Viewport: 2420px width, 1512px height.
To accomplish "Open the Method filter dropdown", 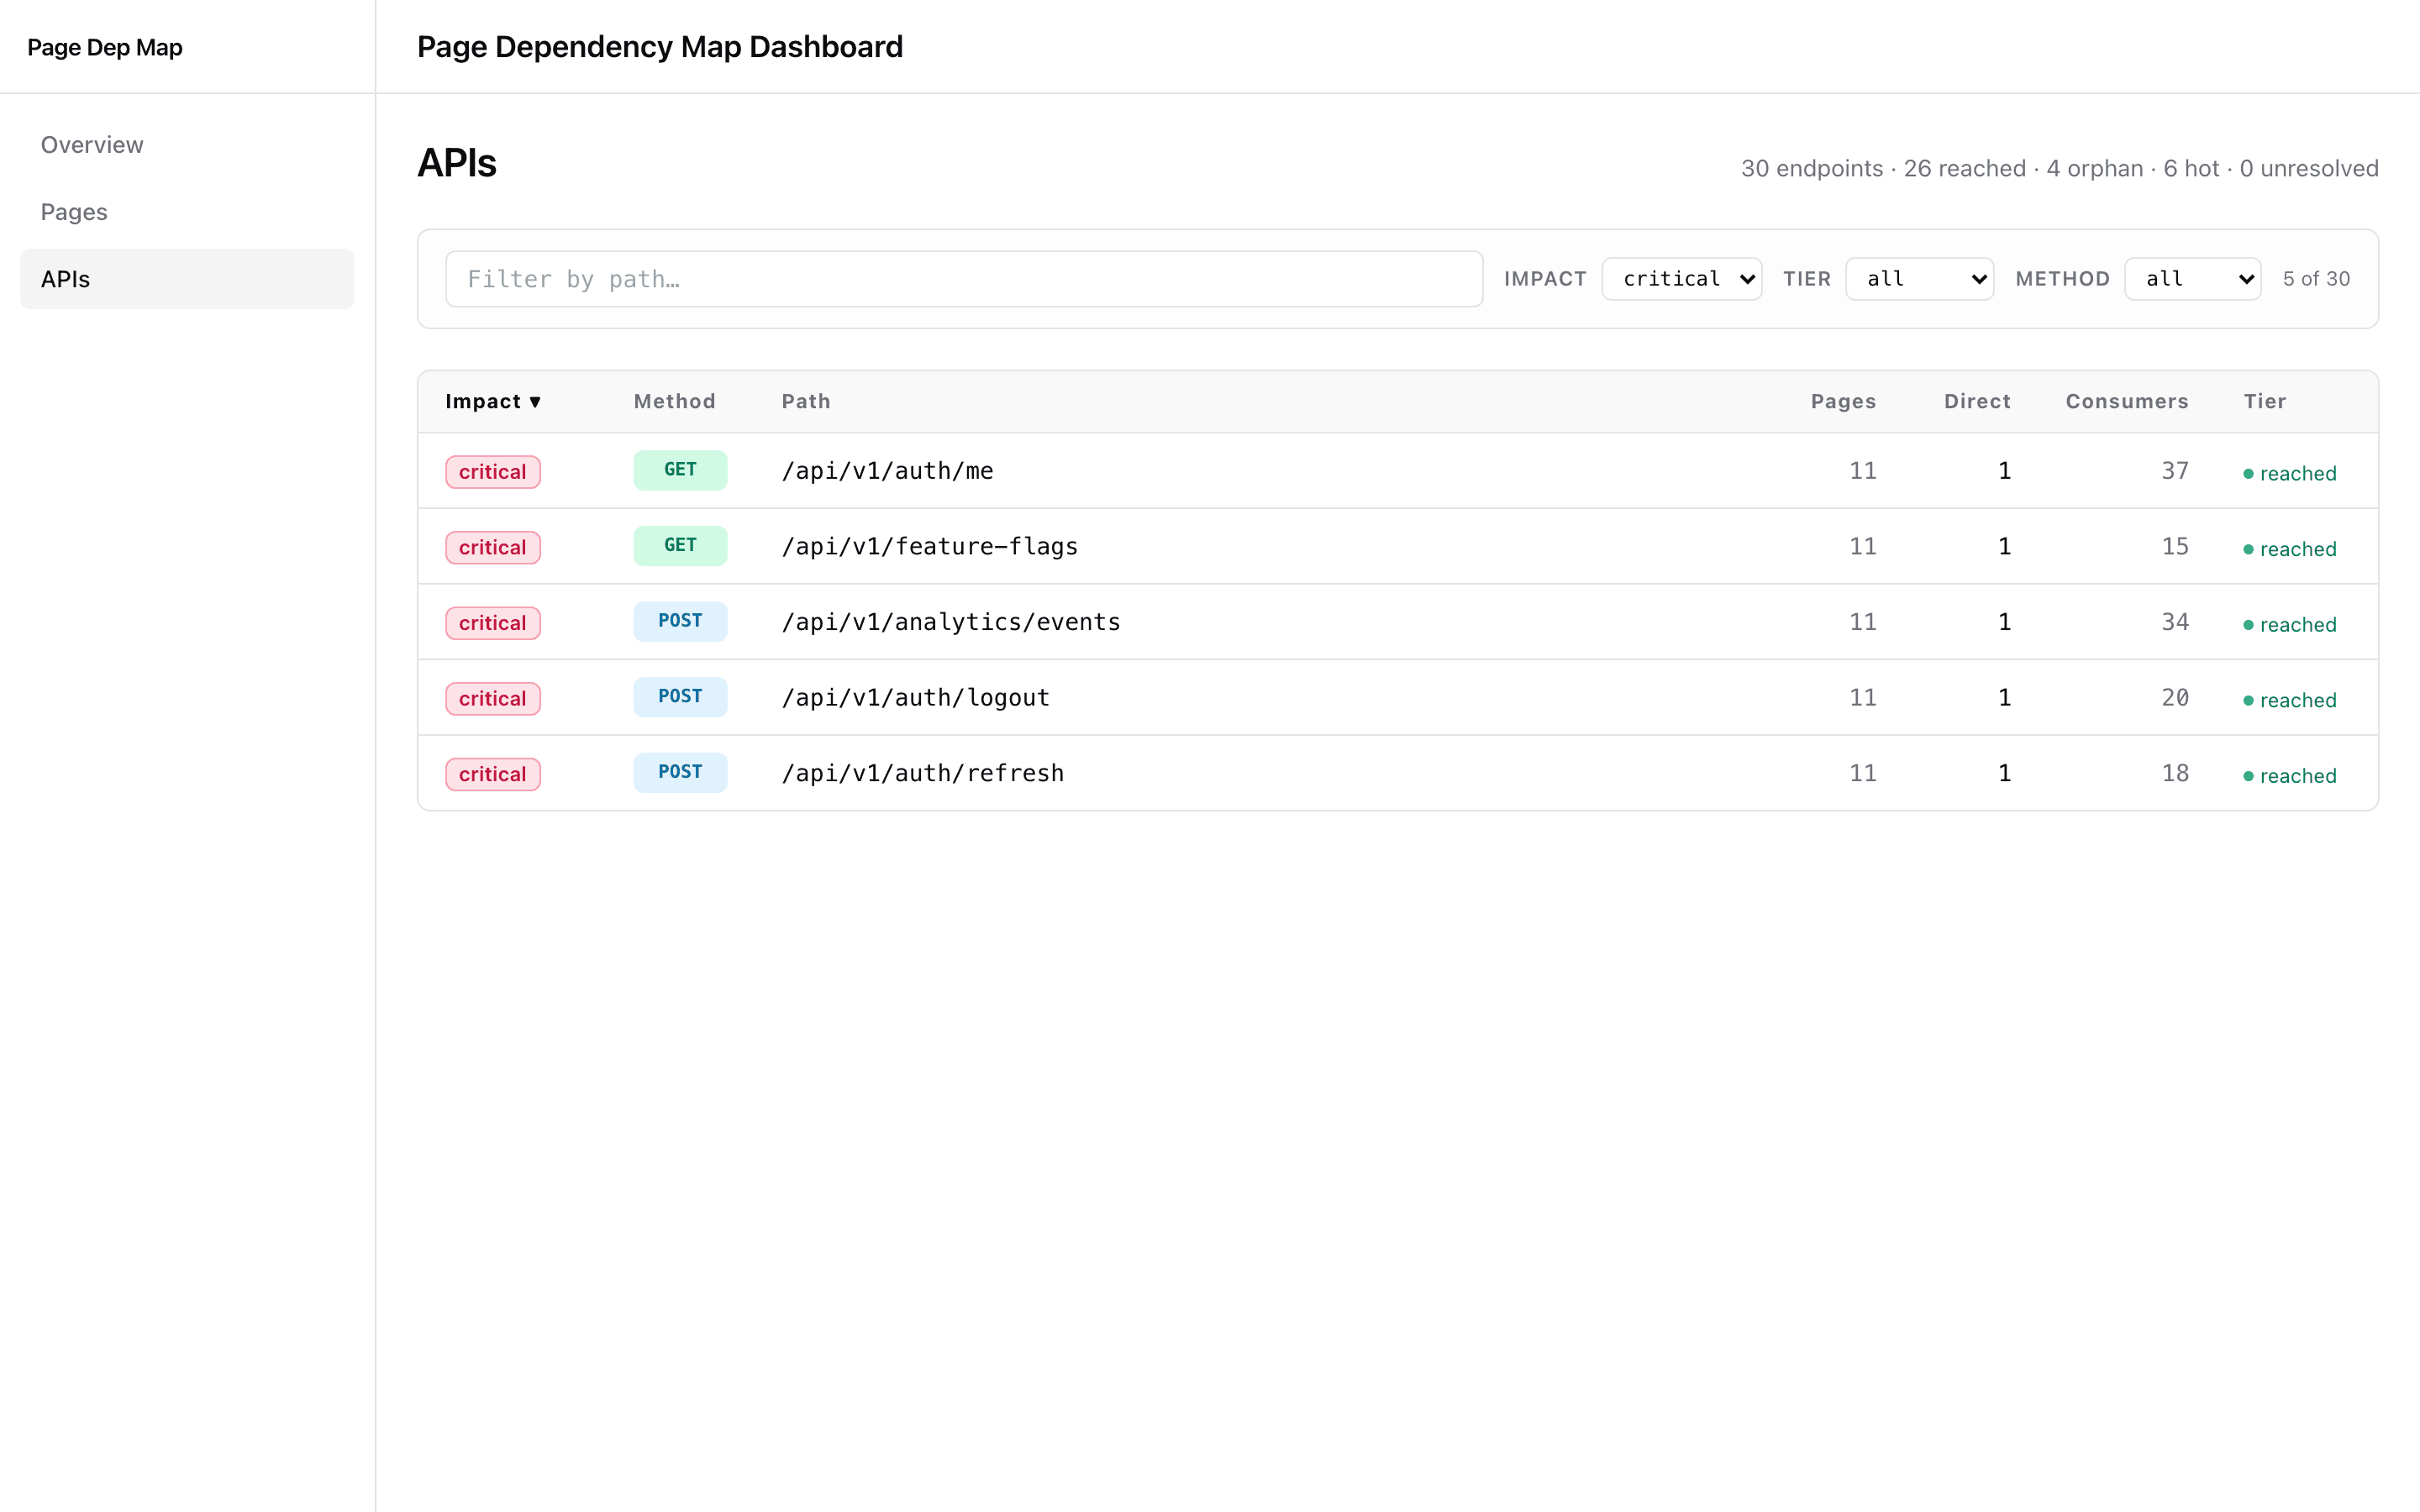I will [2193, 279].
